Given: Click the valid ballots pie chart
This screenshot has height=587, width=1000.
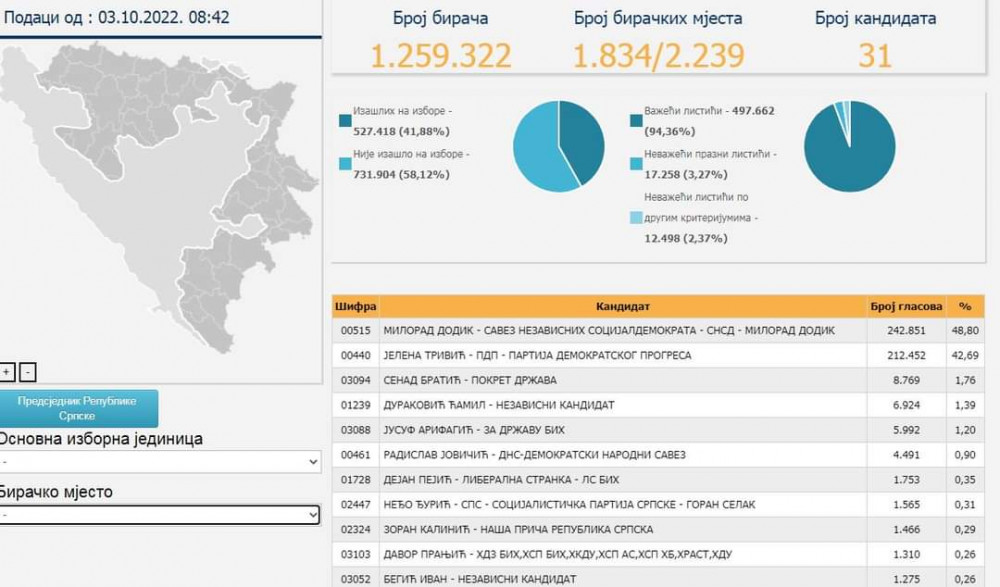Looking at the screenshot, I should click(849, 146).
